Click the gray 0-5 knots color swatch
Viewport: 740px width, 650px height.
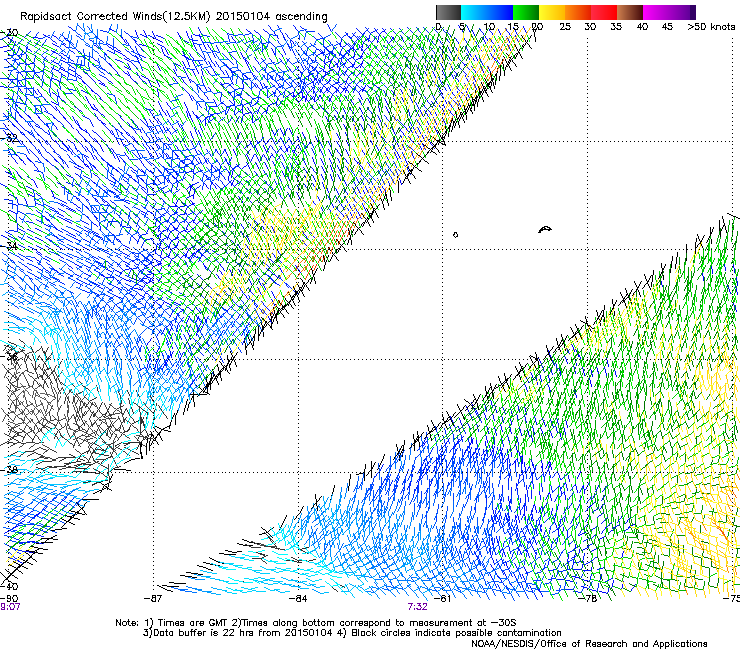point(448,12)
